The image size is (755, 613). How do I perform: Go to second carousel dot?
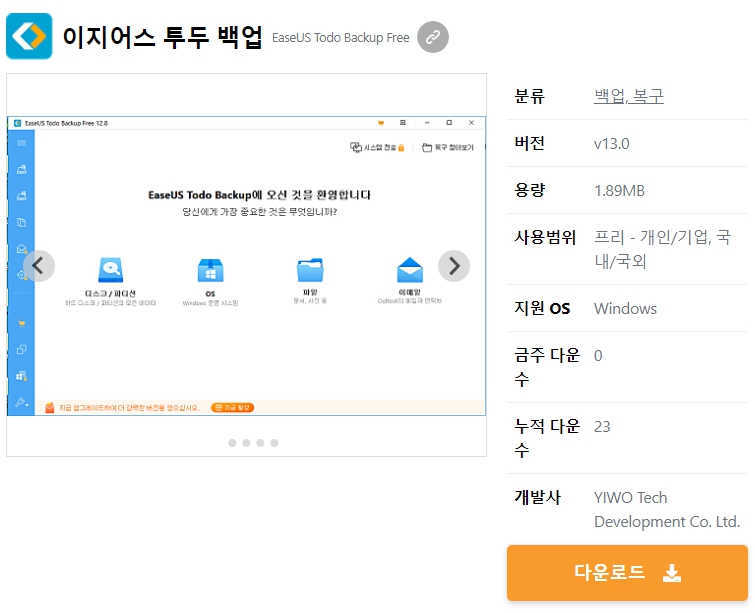tap(246, 443)
